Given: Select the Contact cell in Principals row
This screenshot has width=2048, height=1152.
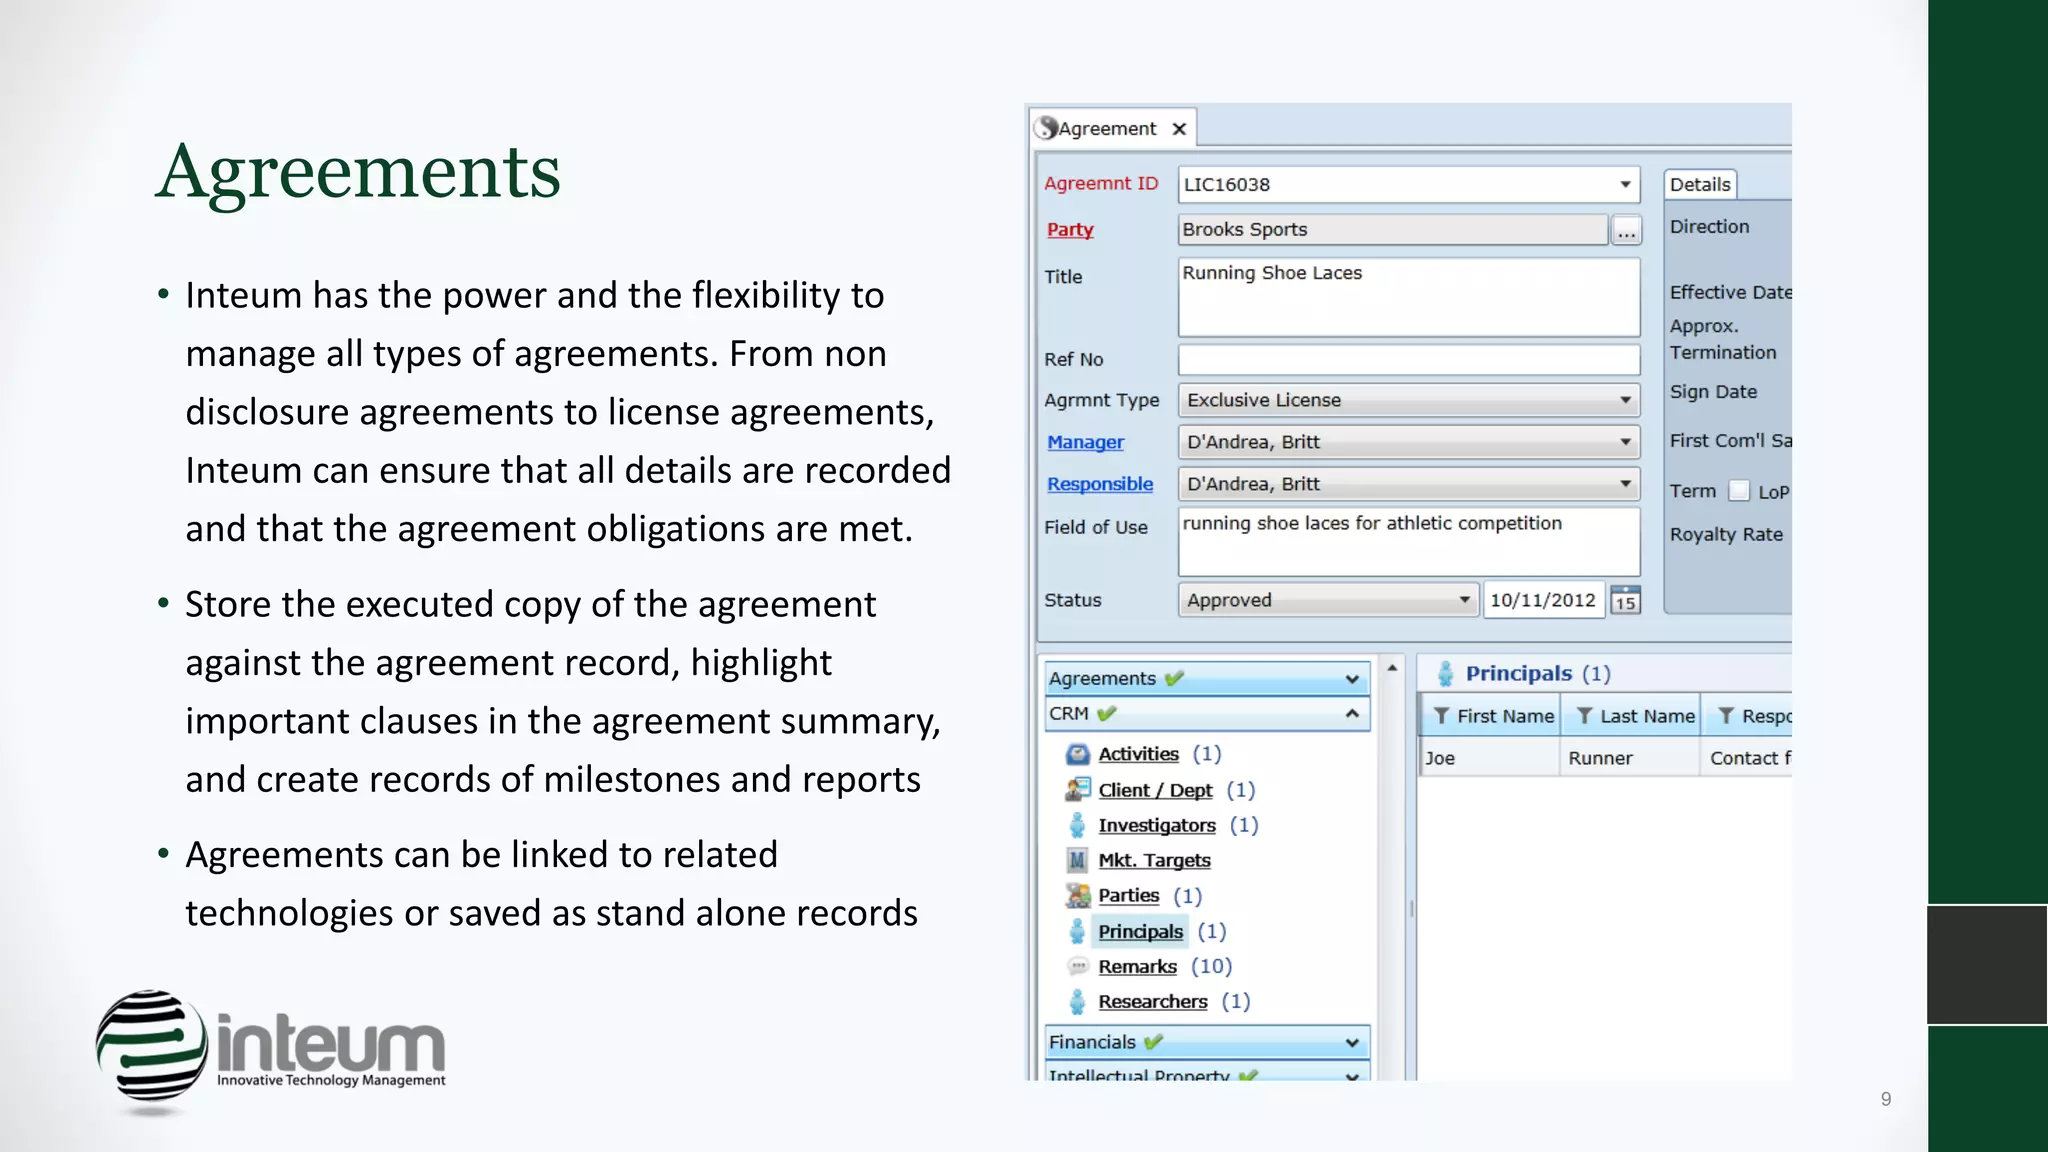Looking at the screenshot, I should pos(1747,758).
